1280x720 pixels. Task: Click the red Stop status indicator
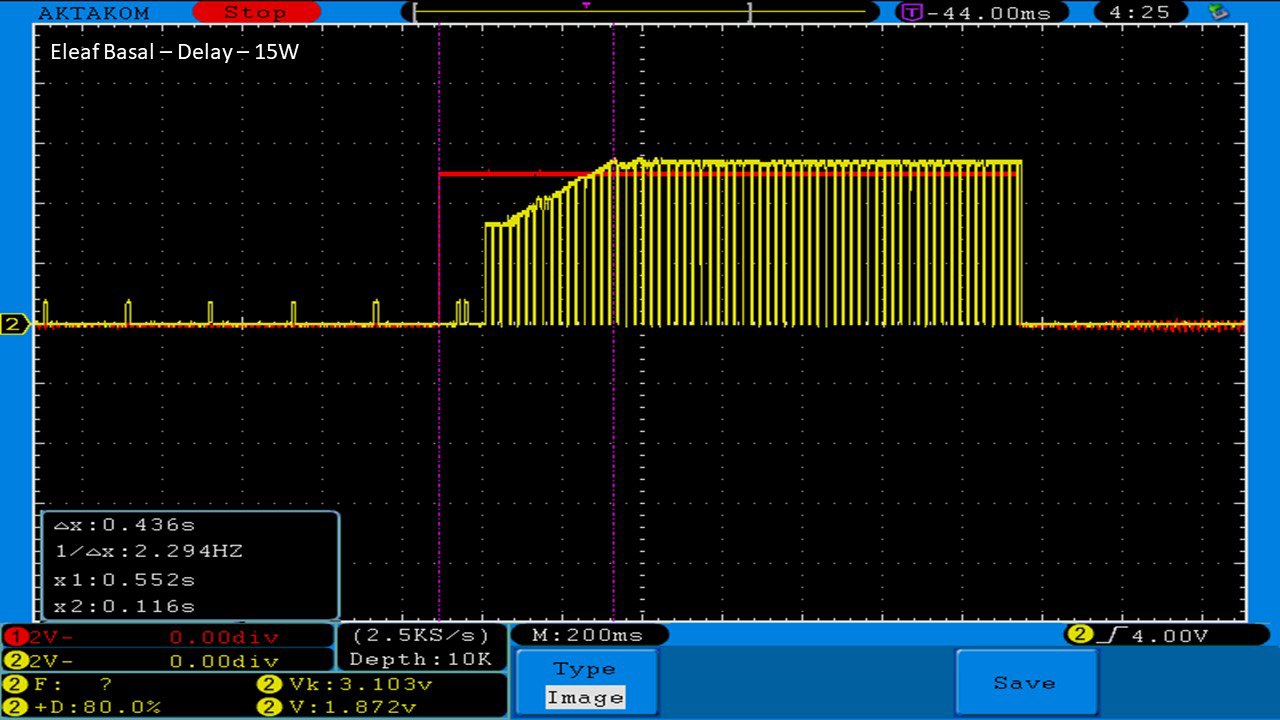point(255,13)
